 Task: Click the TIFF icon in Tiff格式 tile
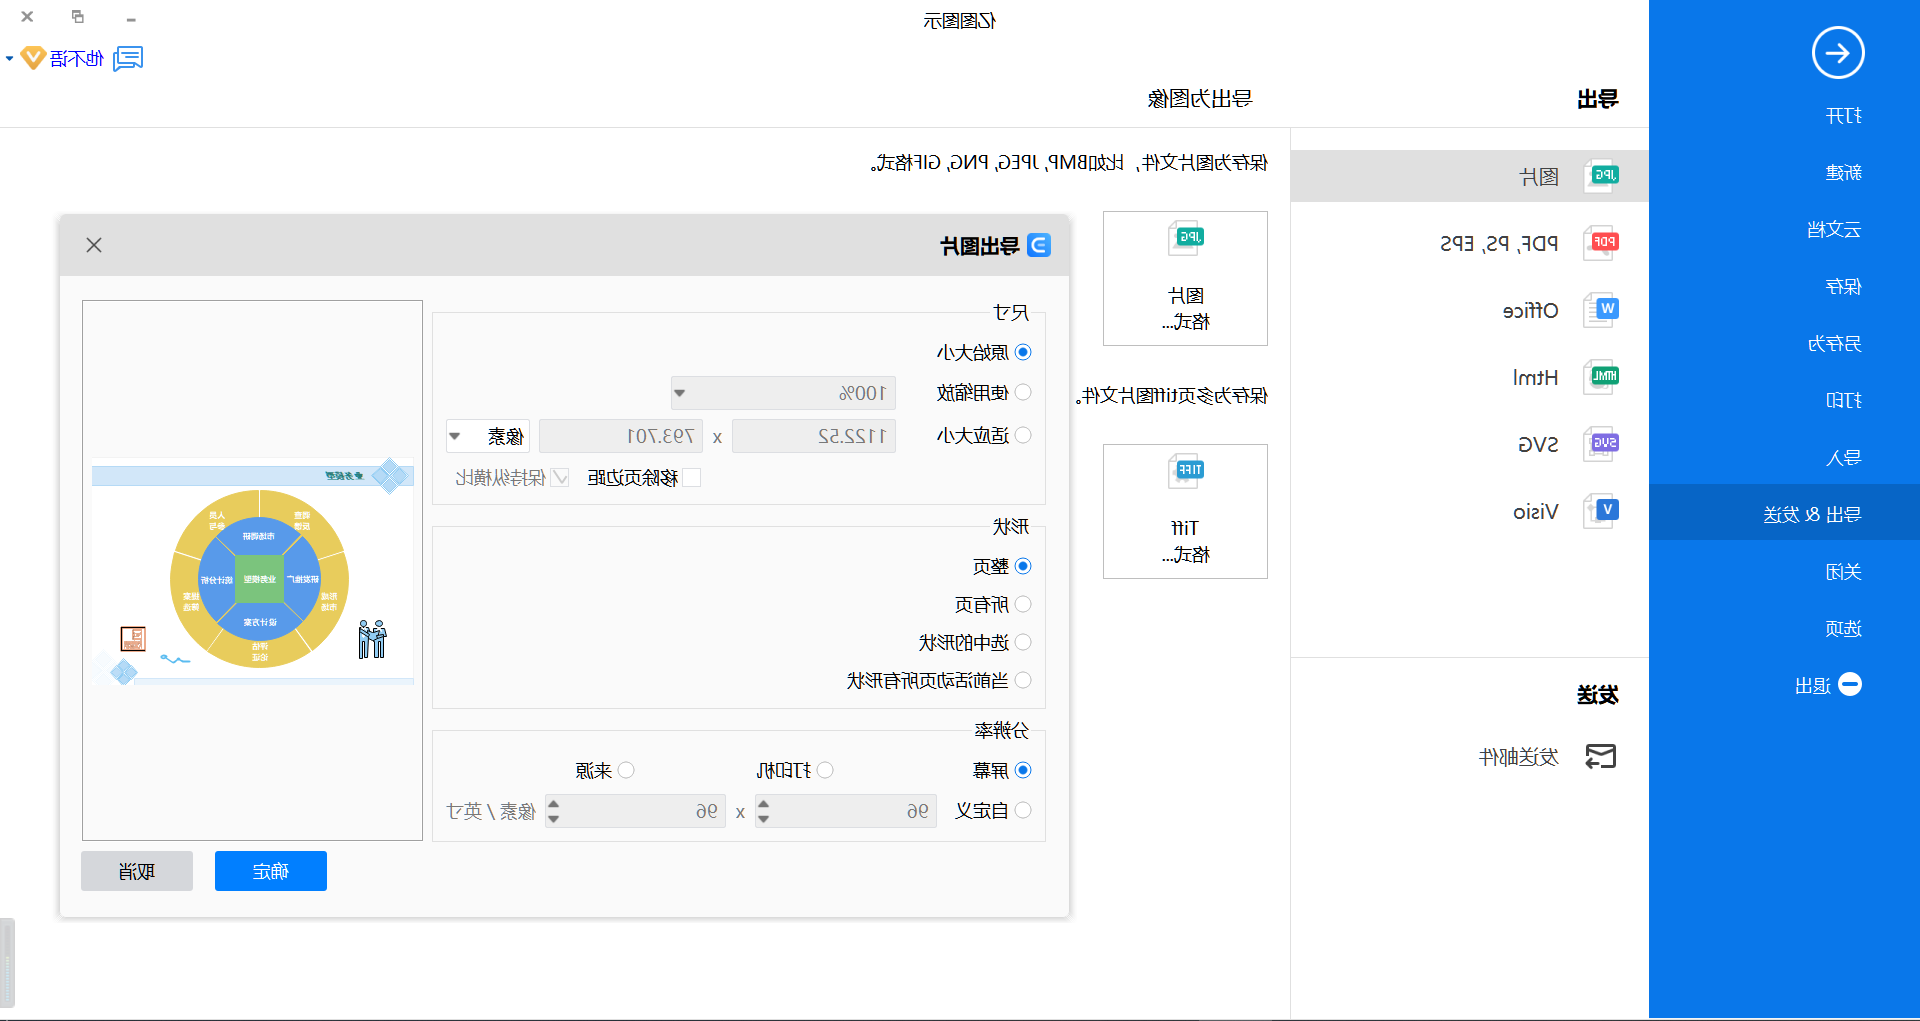(x=1186, y=472)
